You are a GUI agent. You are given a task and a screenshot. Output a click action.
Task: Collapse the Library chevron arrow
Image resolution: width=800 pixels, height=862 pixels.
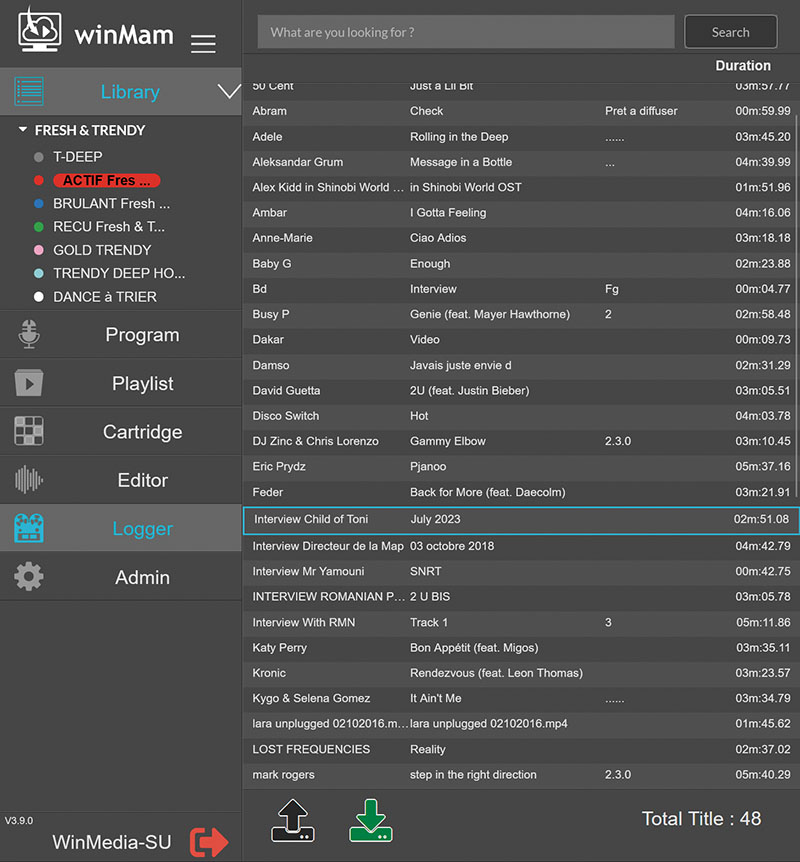(228, 92)
